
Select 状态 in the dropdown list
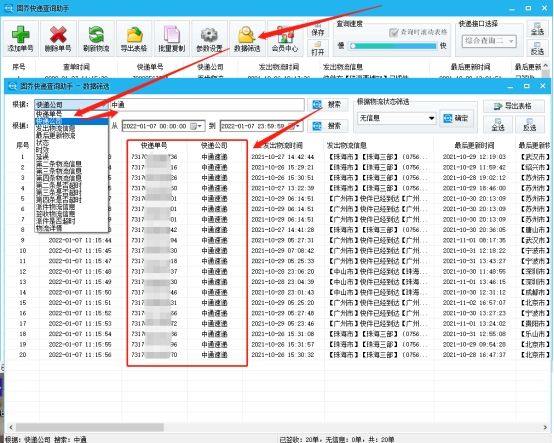(71, 142)
